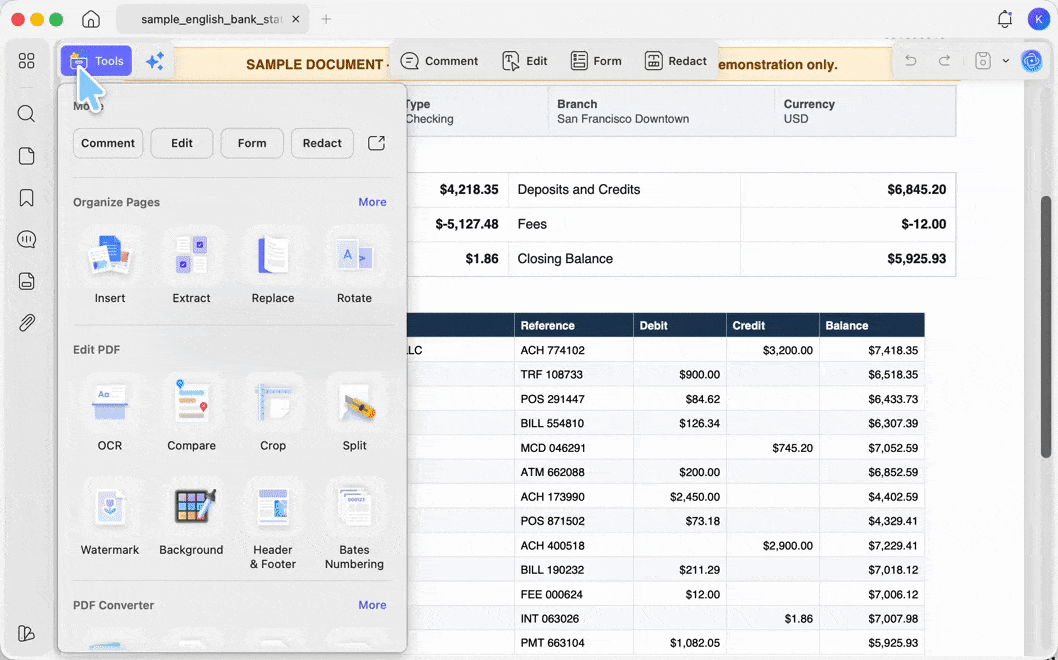Click the Save icon
The height and width of the screenshot is (660, 1058).
(982, 61)
